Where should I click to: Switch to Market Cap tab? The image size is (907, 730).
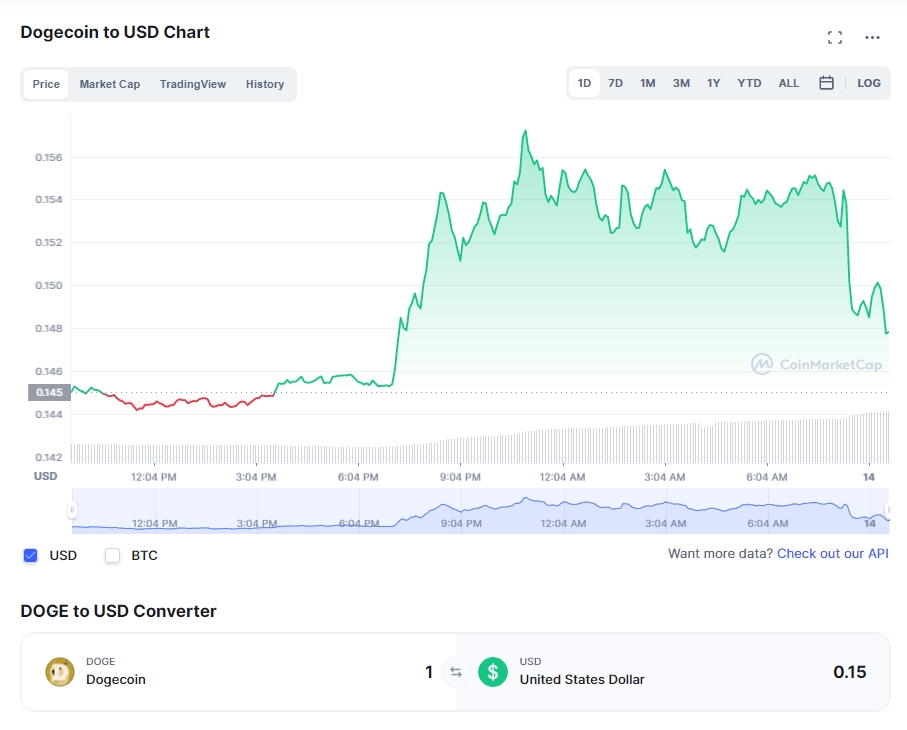(x=110, y=84)
